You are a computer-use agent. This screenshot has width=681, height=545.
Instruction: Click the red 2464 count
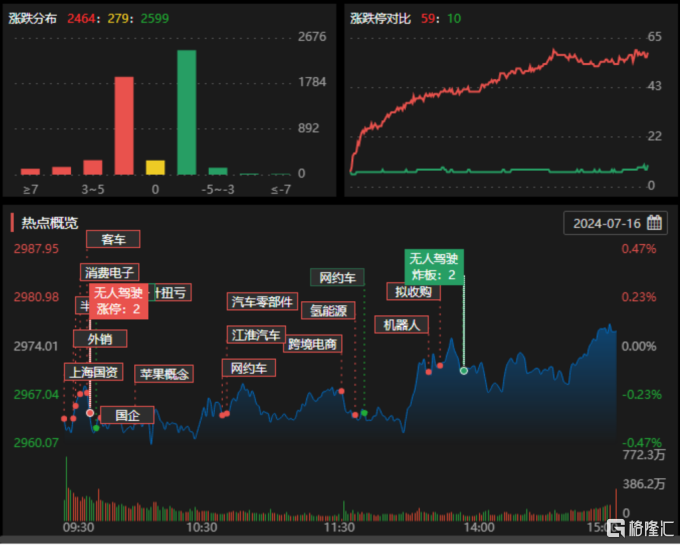[81, 18]
